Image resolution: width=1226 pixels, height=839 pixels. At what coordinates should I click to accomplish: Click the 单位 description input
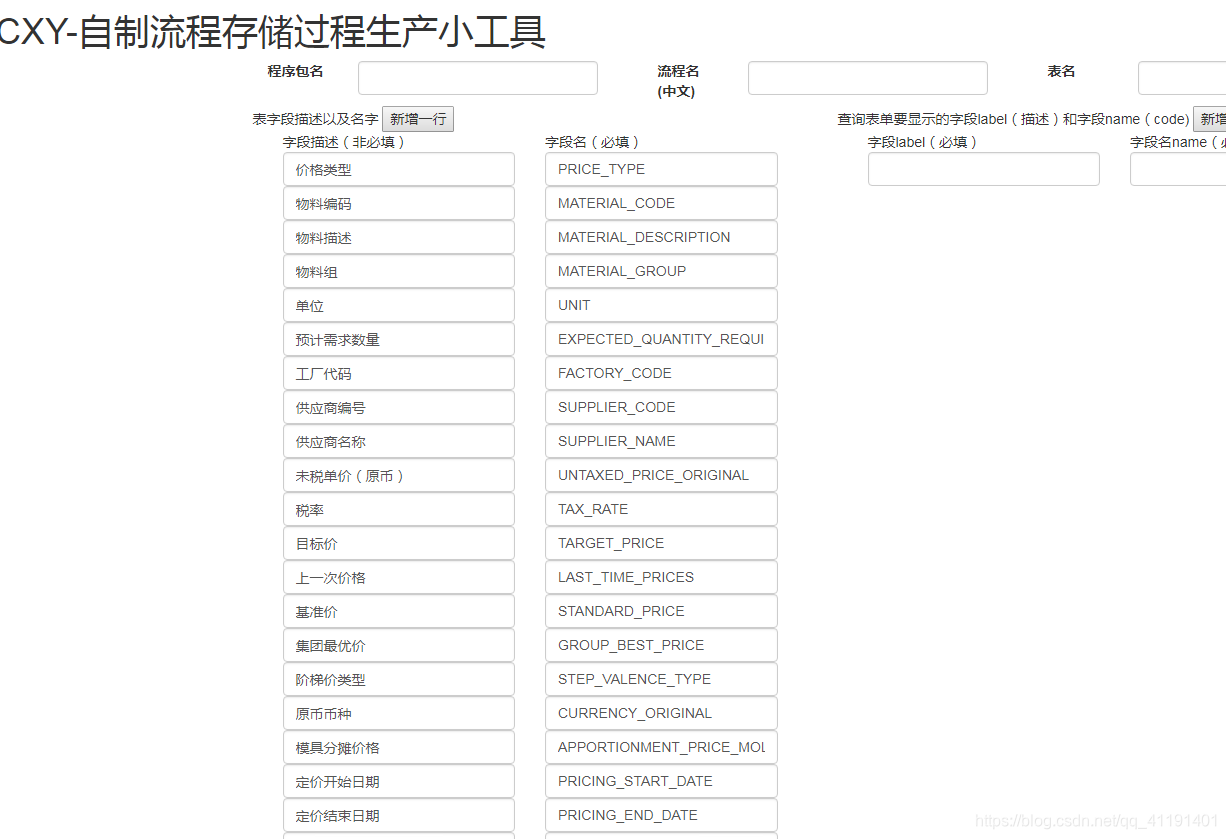pyautogui.click(x=399, y=305)
